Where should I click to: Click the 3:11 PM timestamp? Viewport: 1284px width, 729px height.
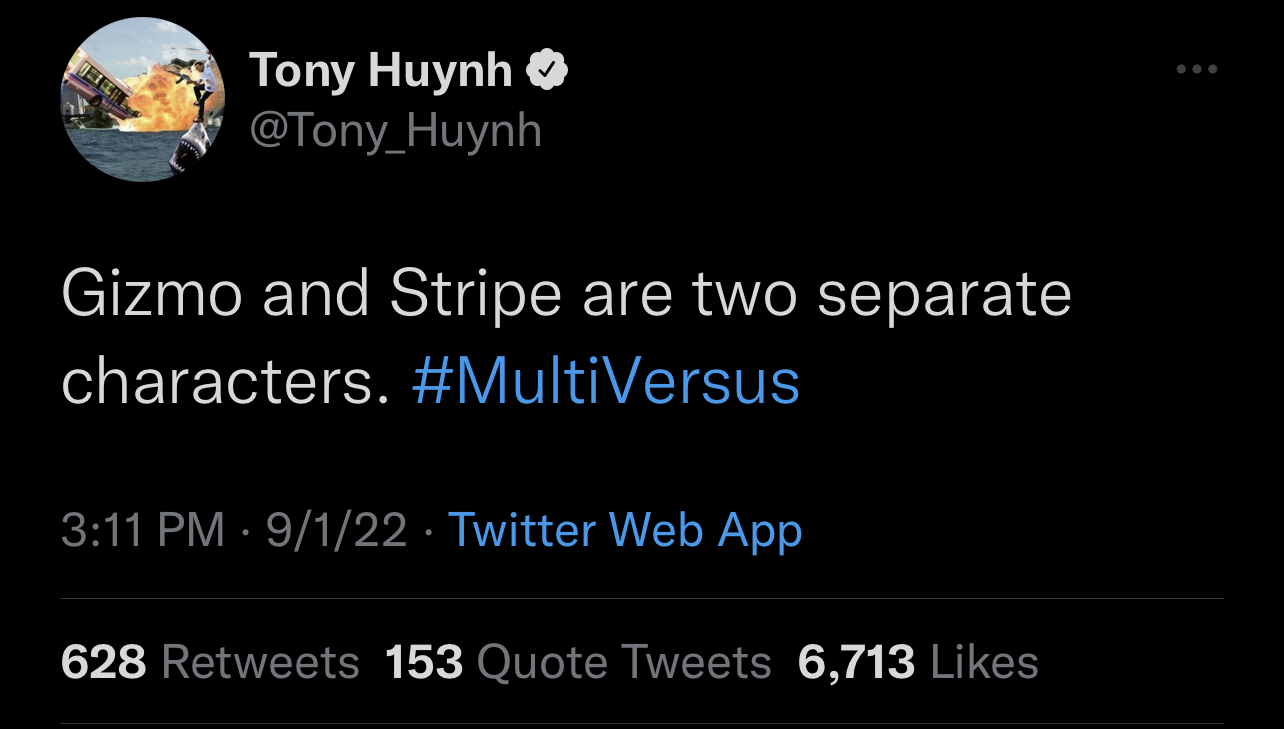pyautogui.click(x=143, y=530)
